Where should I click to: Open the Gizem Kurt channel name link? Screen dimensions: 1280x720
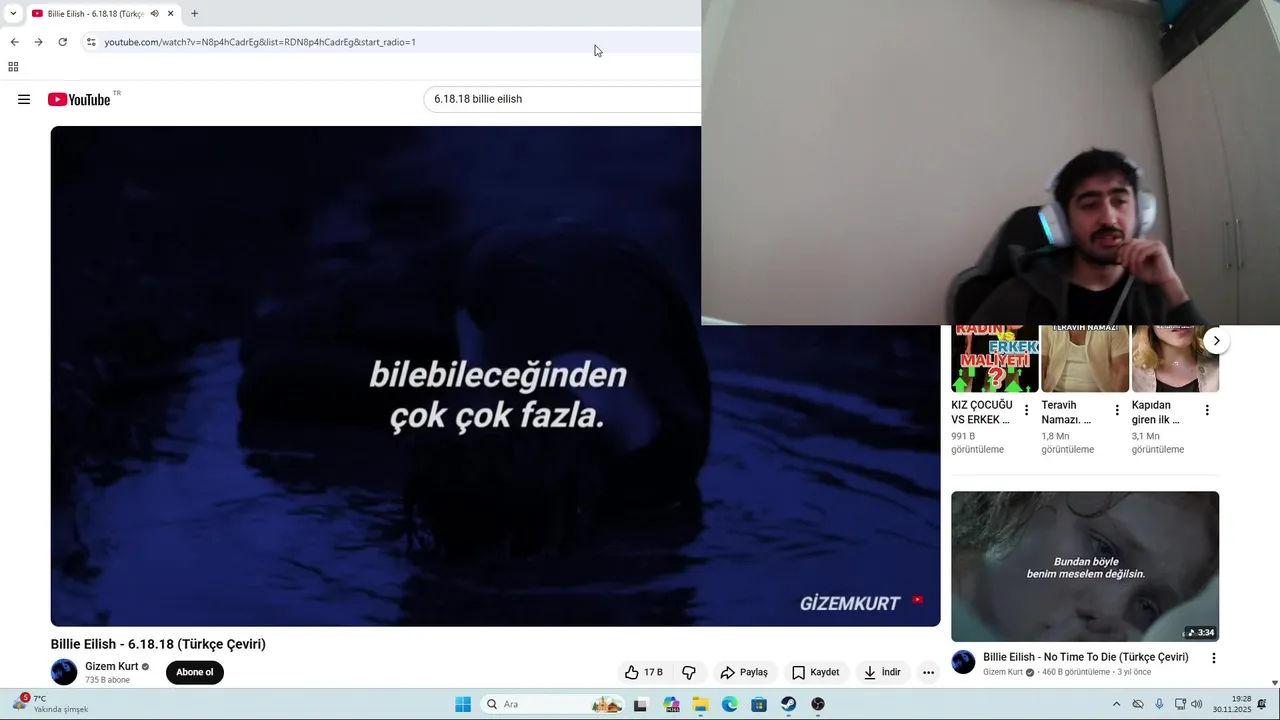111,666
